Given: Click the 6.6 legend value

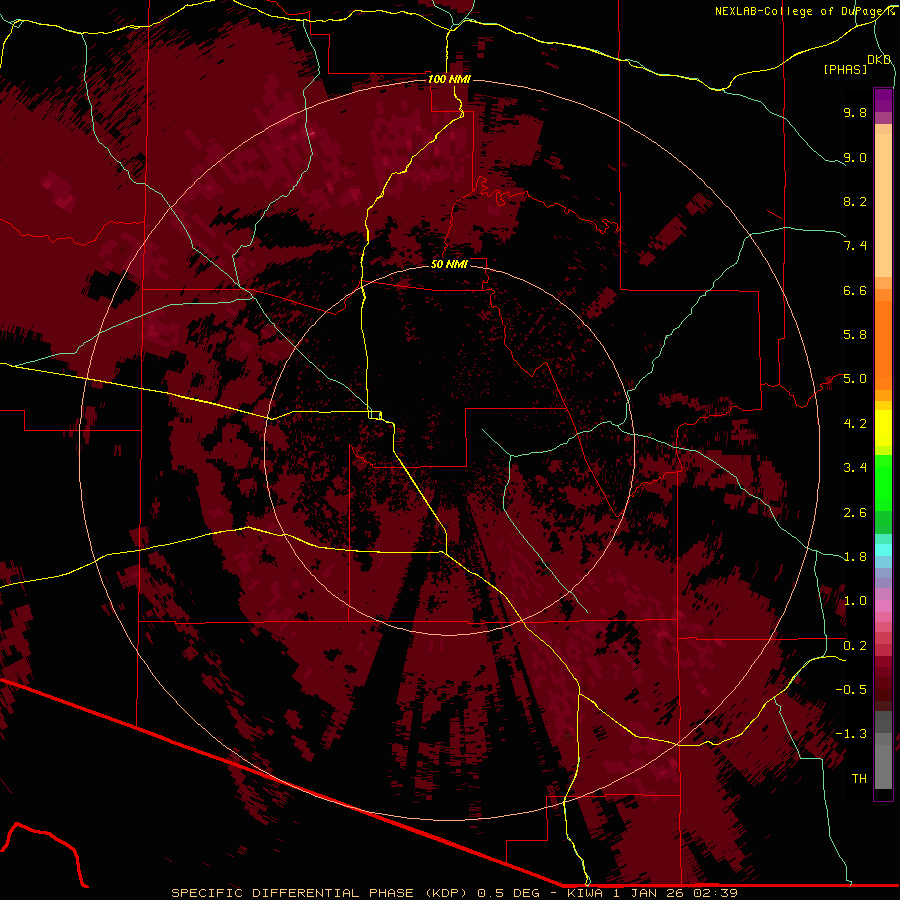Looking at the screenshot, I should pyautogui.click(x=855, y=290).
